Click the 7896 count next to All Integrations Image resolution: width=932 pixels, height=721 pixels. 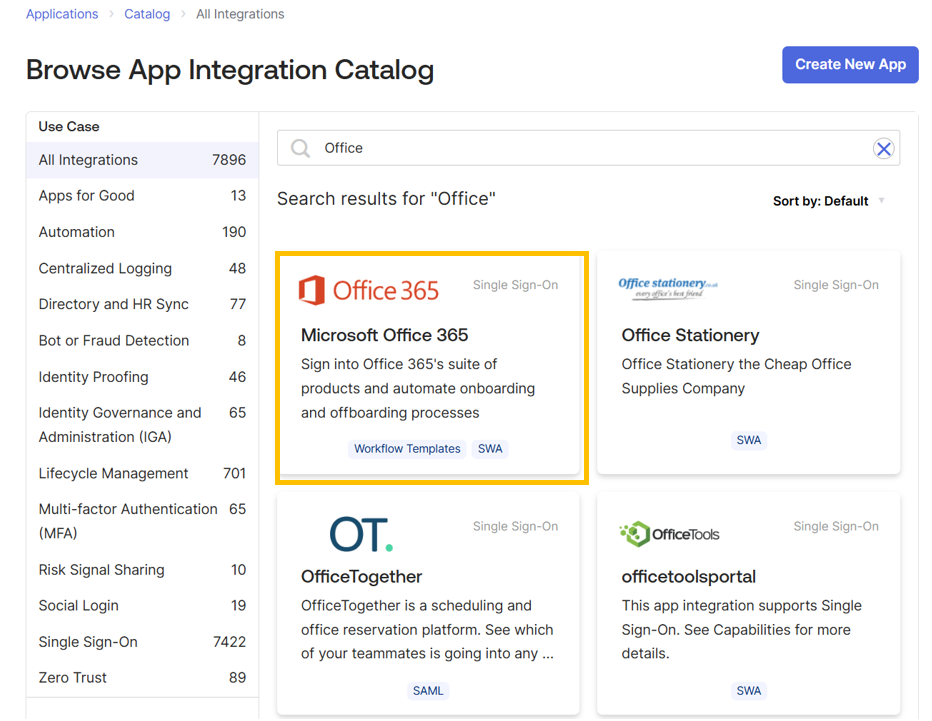pyautogui.click(x=229, y=160)
